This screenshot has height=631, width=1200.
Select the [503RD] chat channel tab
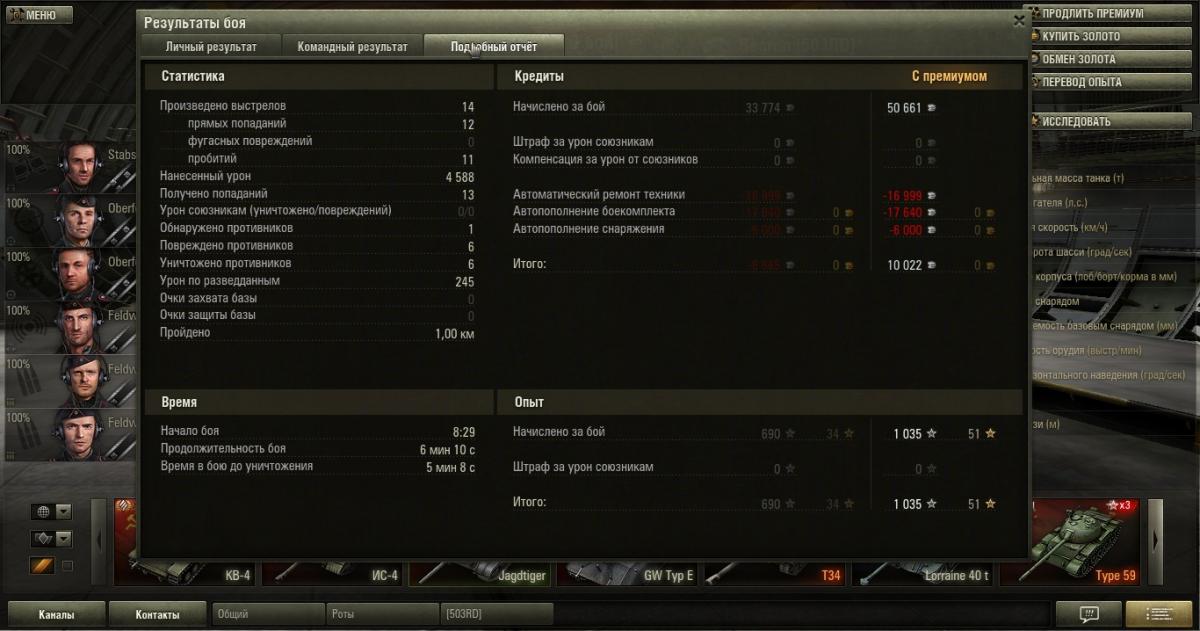click(496, 614)
